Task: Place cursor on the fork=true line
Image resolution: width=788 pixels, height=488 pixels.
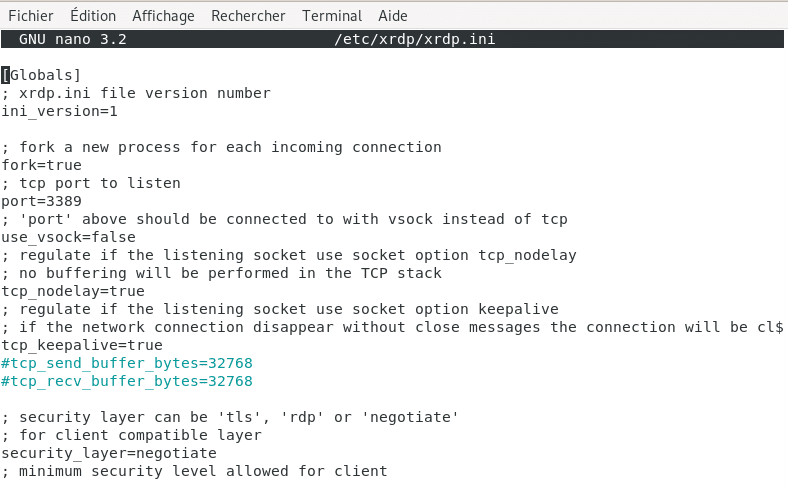Action: tap(42, 165)
